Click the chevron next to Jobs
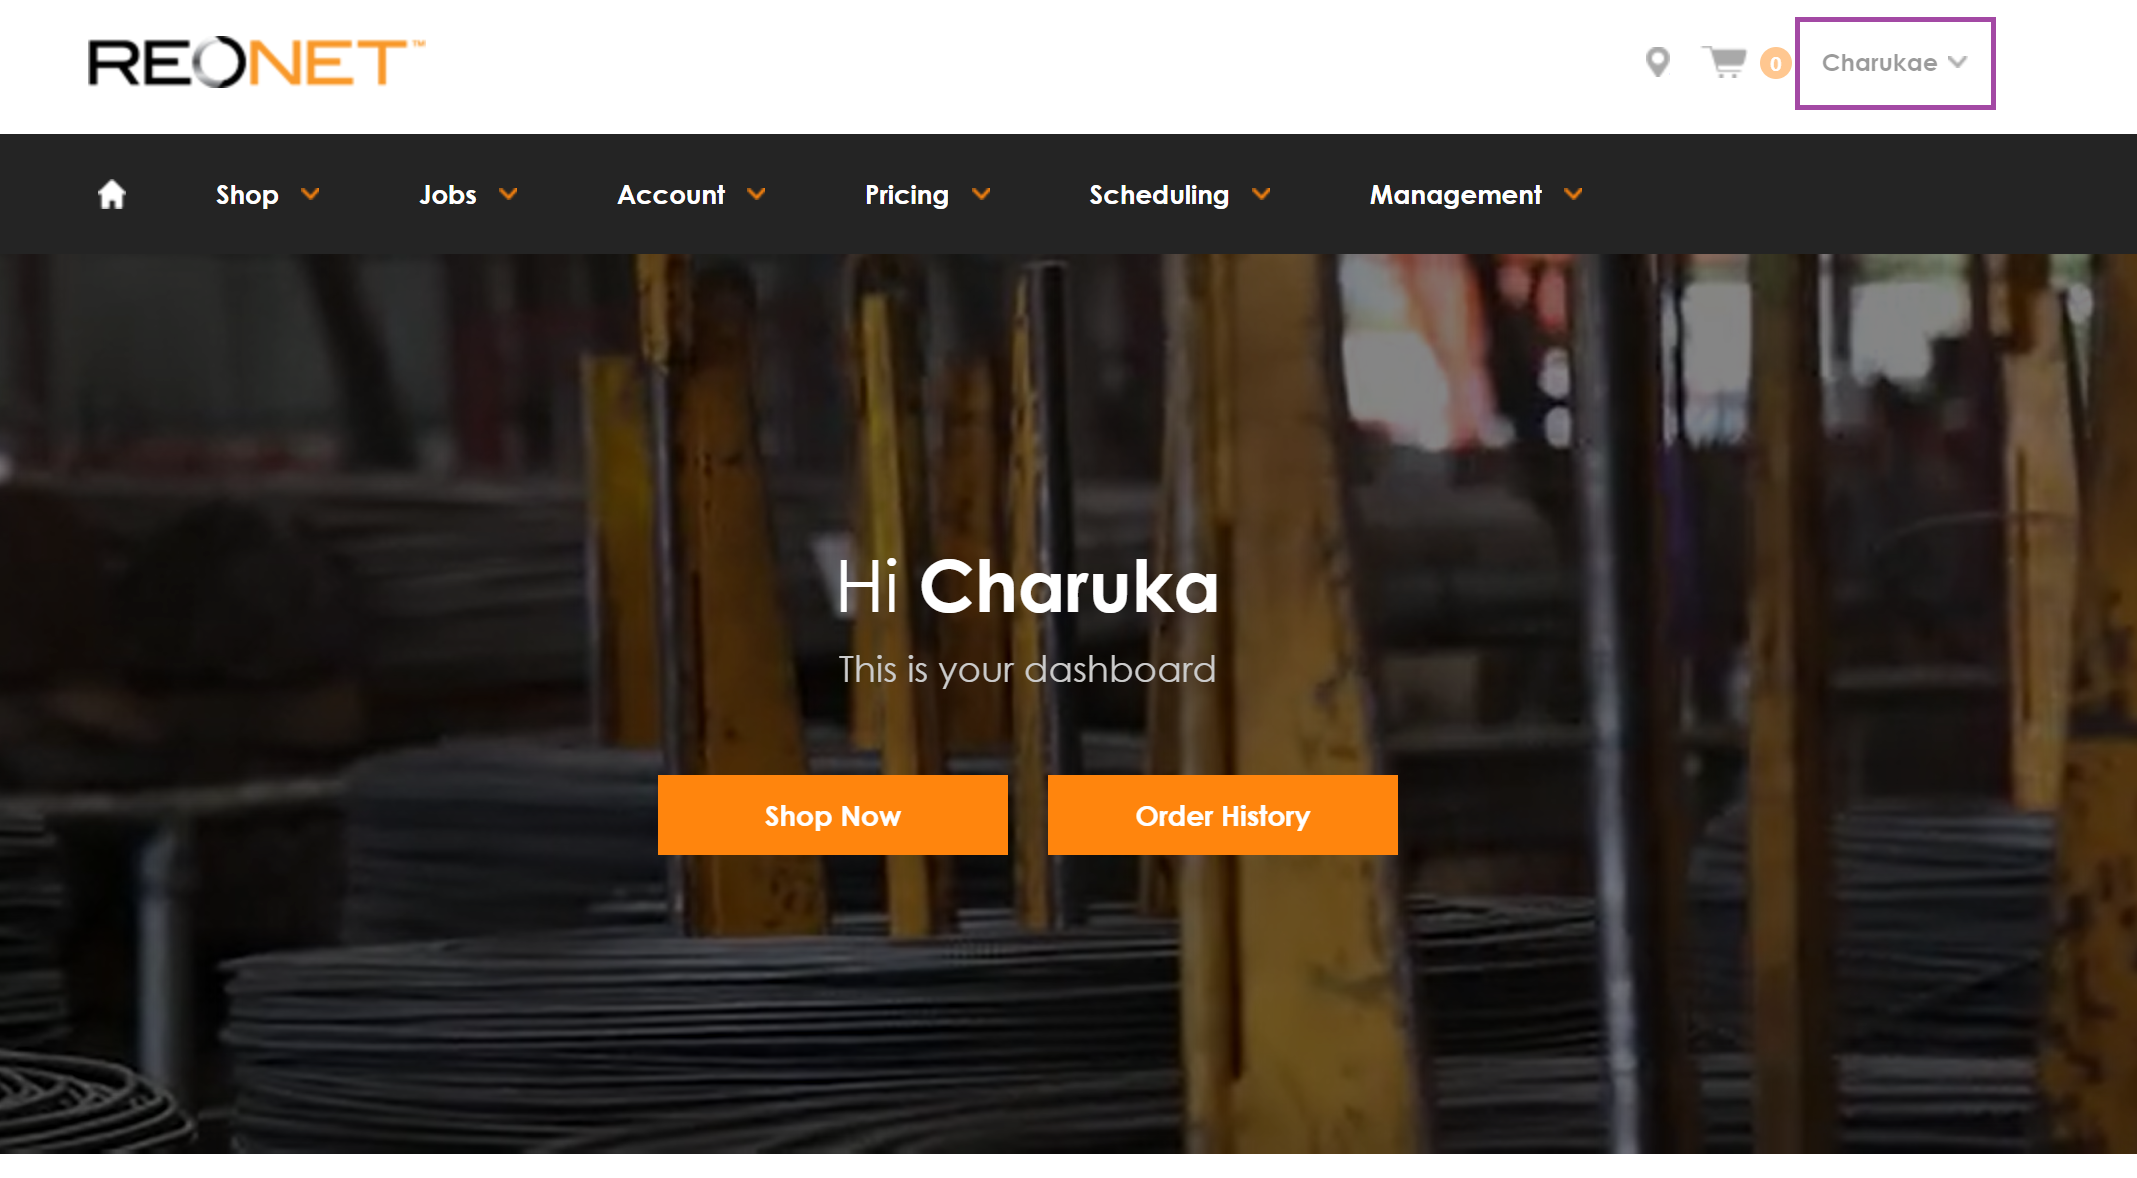The height and width of the screenshot is (1178, 2137). (508, 194)
